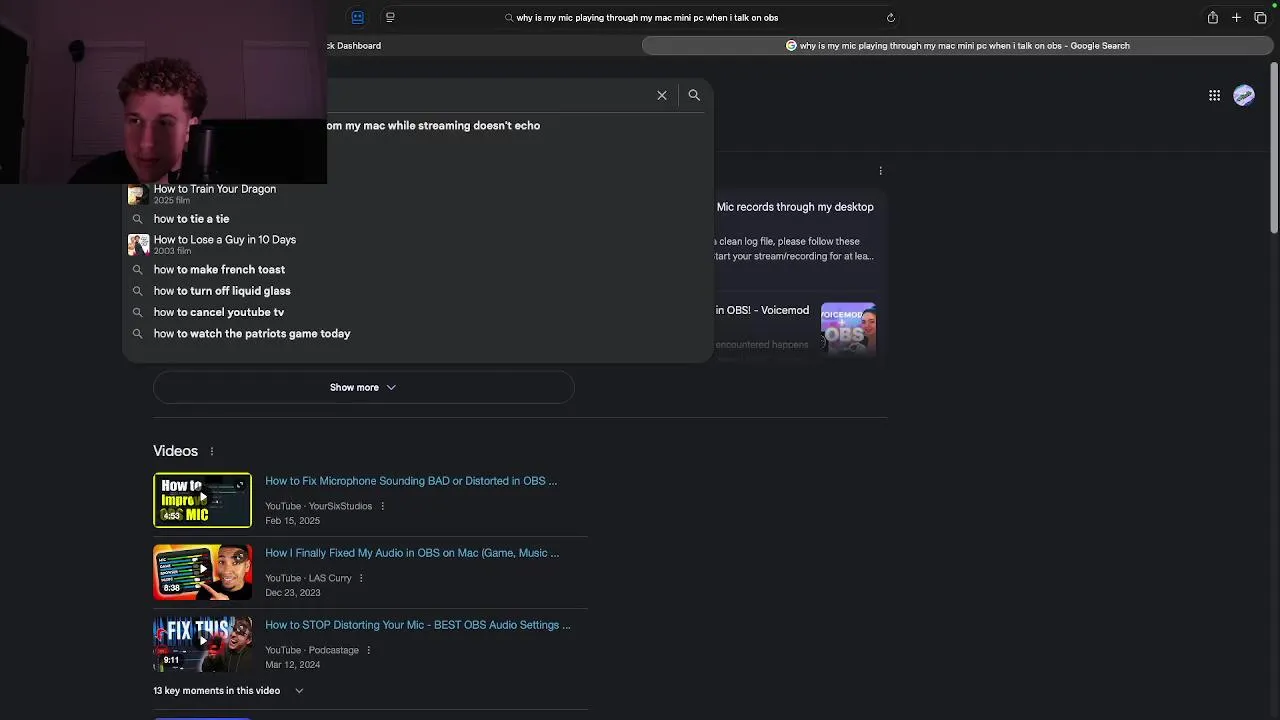The image size is (1280, 720).
Task: Open more options for Podcastage result
Action: click(368, 650)
